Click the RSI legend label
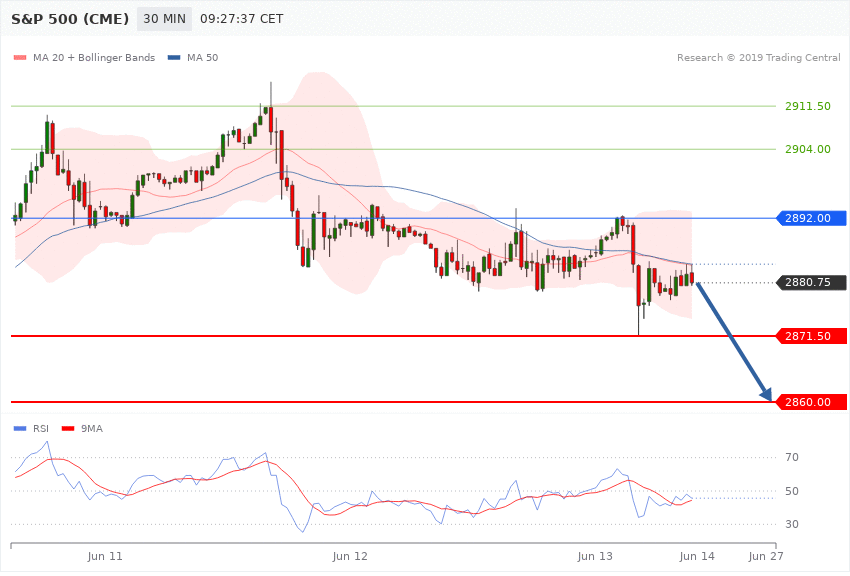The image size is (850, 576). (x=41, y=429)
